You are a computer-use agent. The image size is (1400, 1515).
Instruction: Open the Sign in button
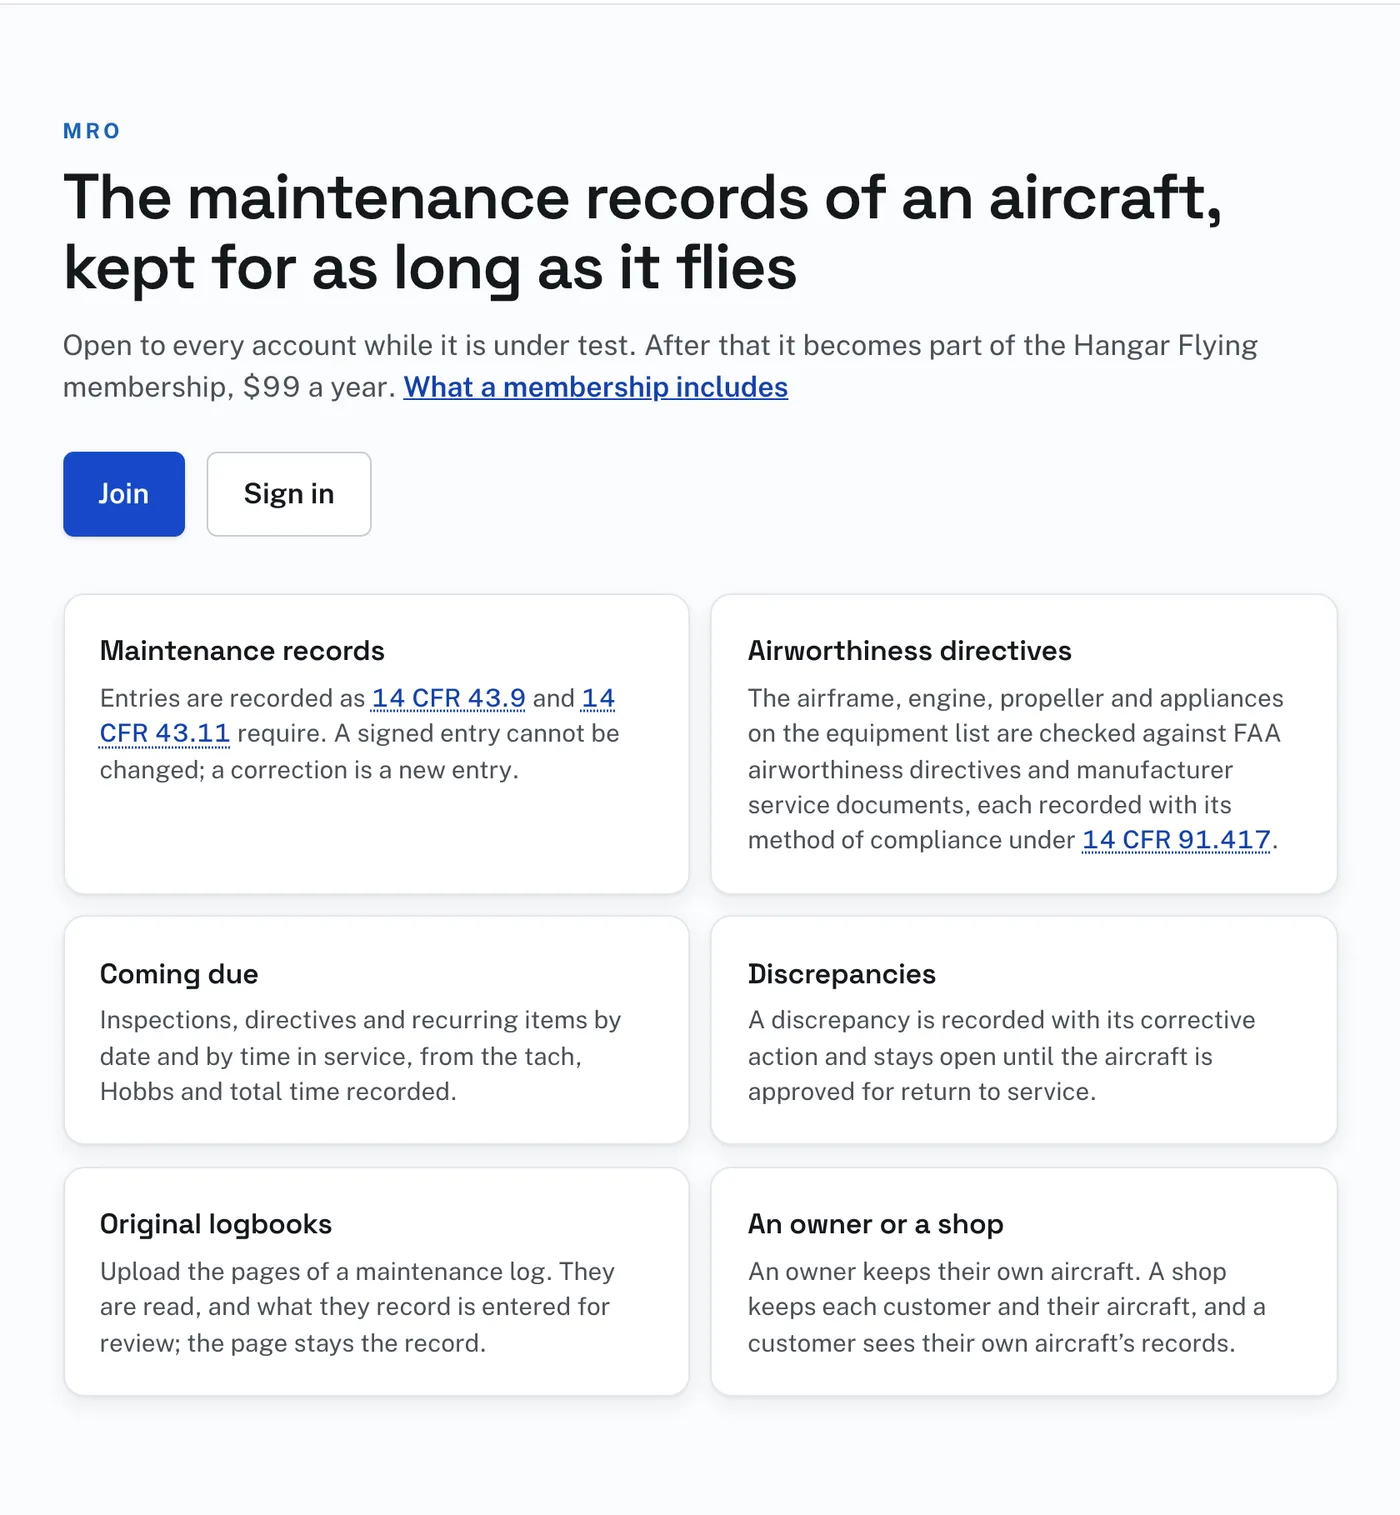click(289, 494)
